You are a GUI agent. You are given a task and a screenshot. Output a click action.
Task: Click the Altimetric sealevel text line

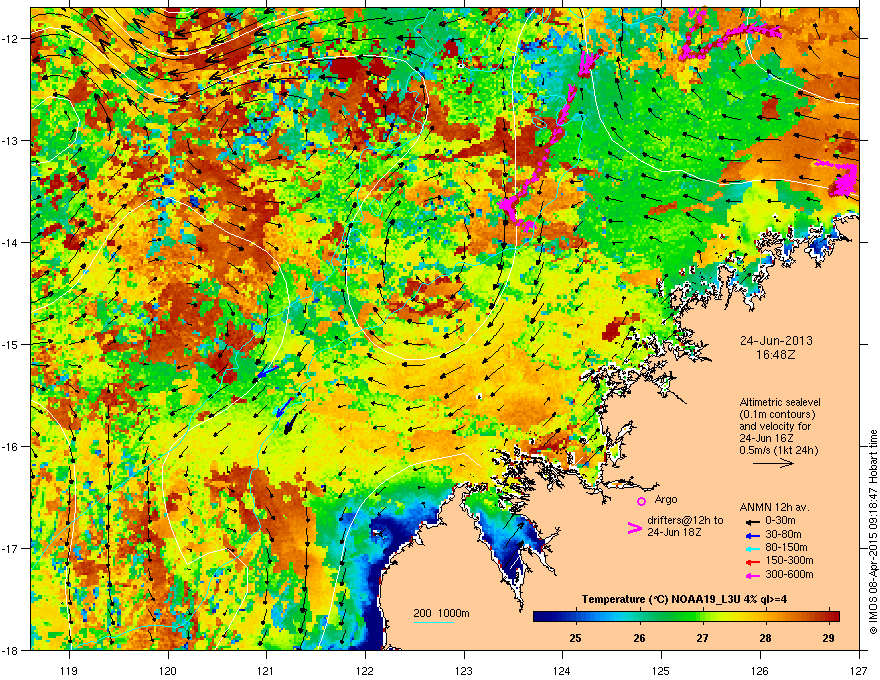(780, 402)
